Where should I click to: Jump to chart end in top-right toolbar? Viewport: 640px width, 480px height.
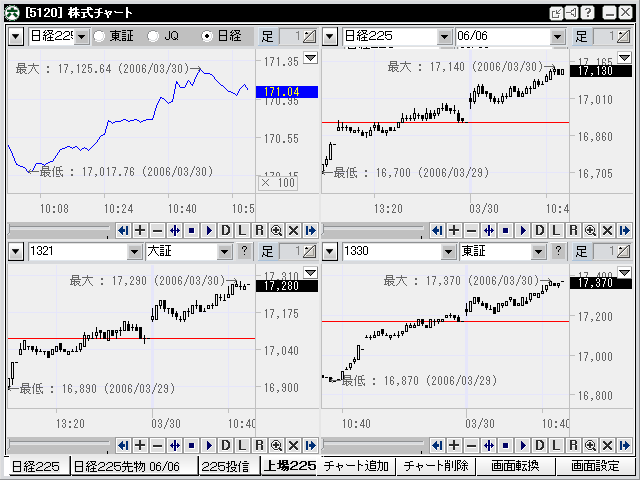624,231
